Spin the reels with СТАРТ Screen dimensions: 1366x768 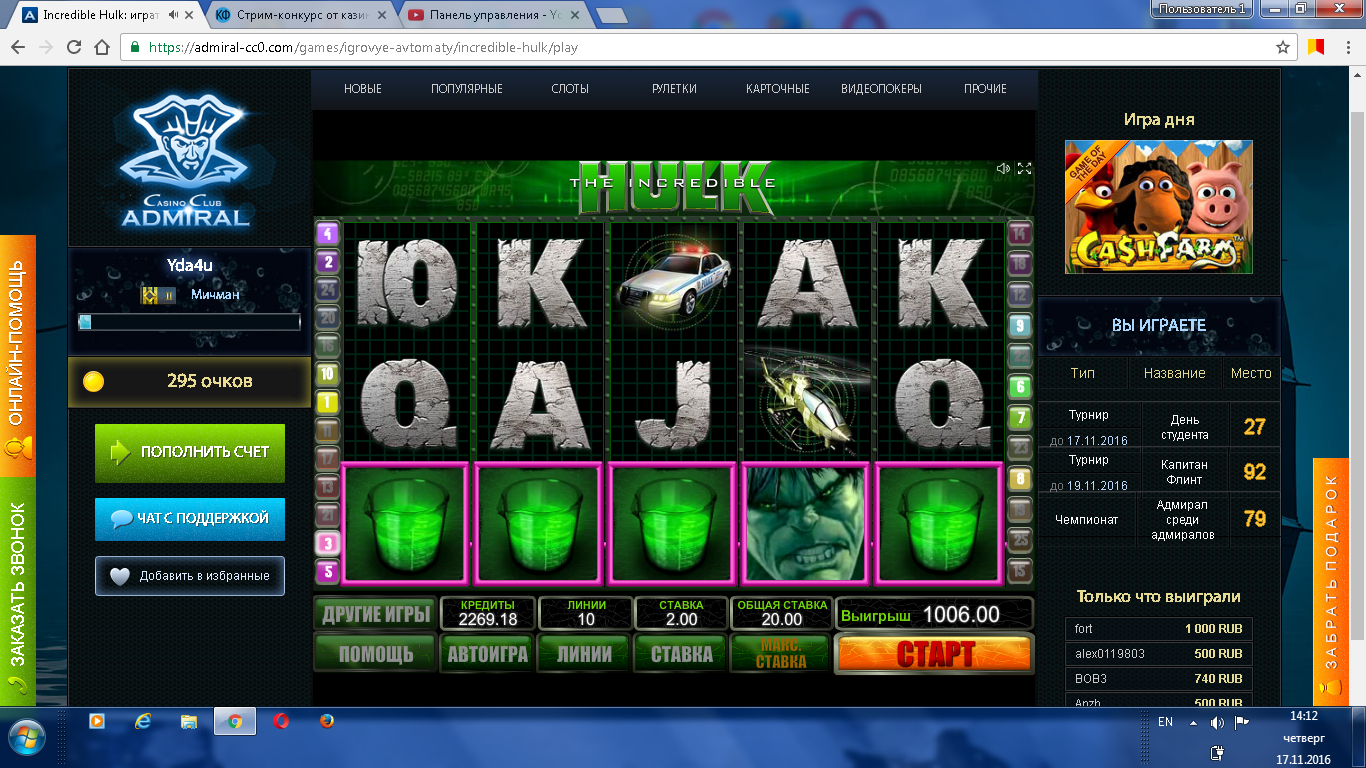tap(935, 654)
